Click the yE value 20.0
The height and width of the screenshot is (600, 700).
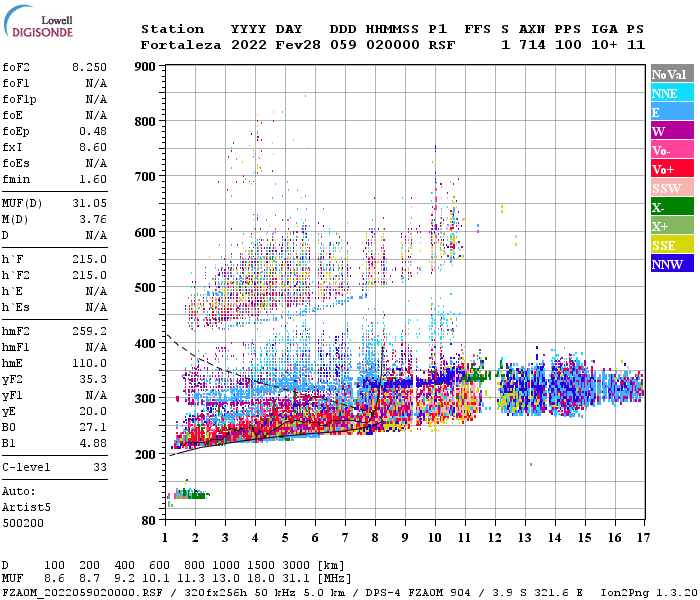coord(93,412)
